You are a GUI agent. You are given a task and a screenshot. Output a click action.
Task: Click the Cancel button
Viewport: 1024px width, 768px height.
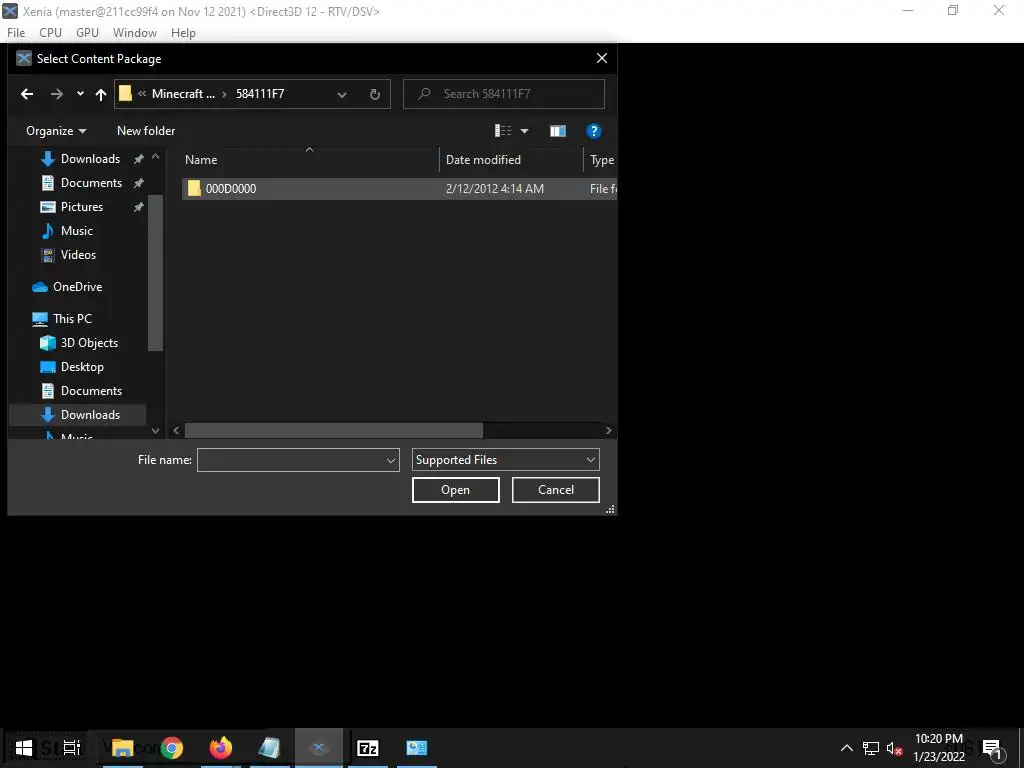(556, 490)
